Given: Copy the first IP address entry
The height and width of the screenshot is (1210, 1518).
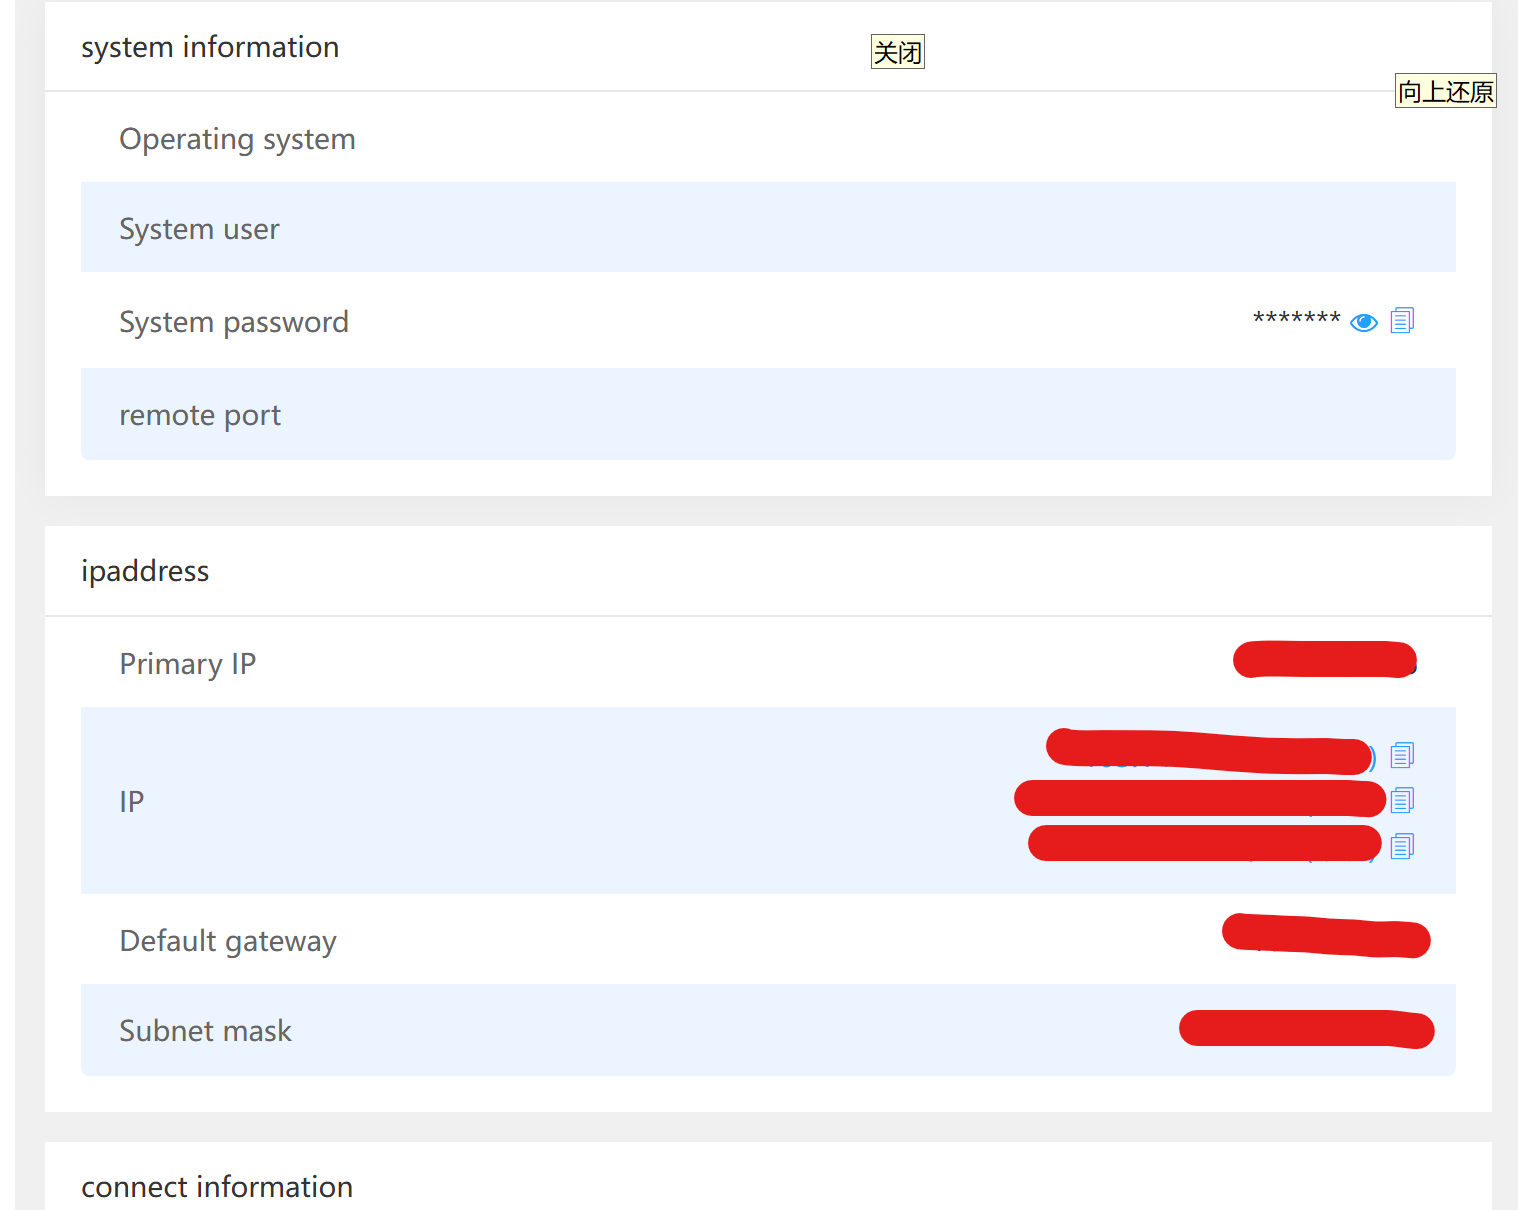Looking at the screenshot, I should tap(1402, 755).
